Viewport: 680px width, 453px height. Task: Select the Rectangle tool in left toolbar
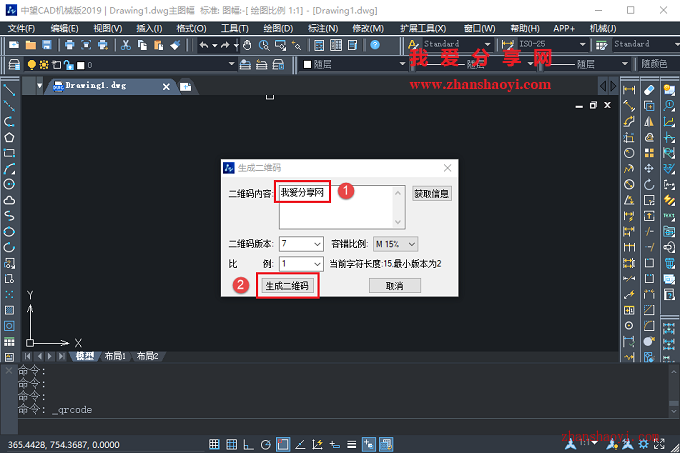(x=9, y=153)
